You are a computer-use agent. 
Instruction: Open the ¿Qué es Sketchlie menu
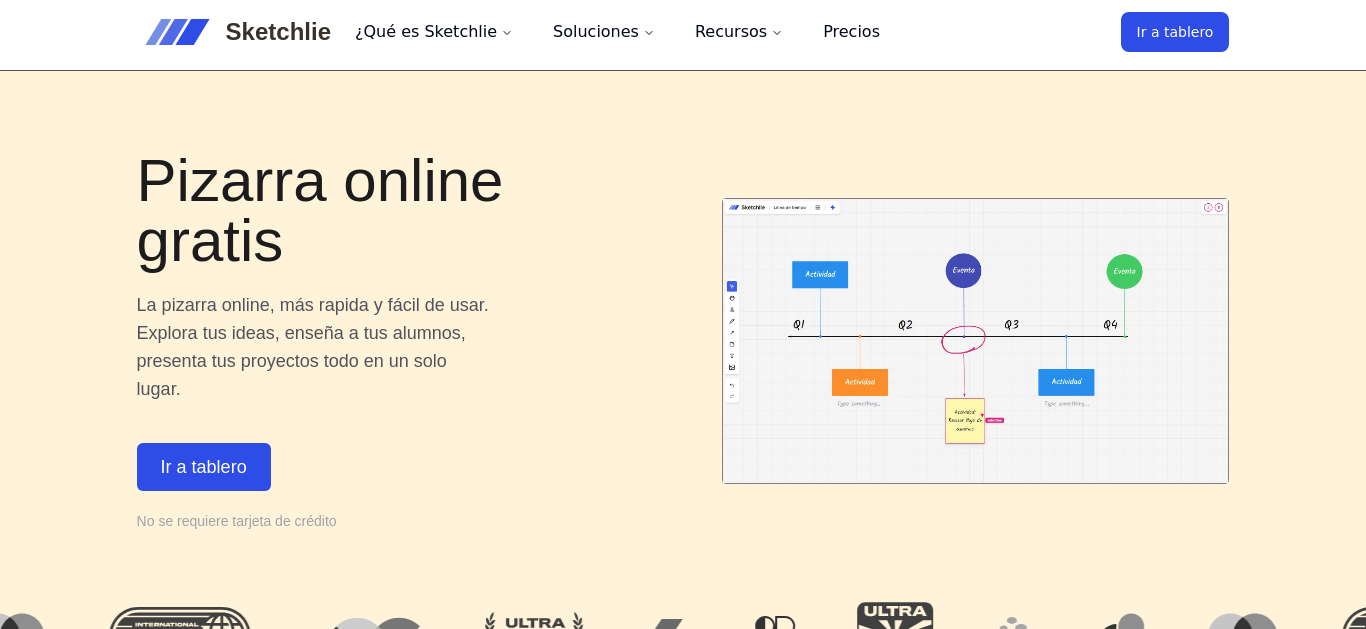click(x=433, y=32)
